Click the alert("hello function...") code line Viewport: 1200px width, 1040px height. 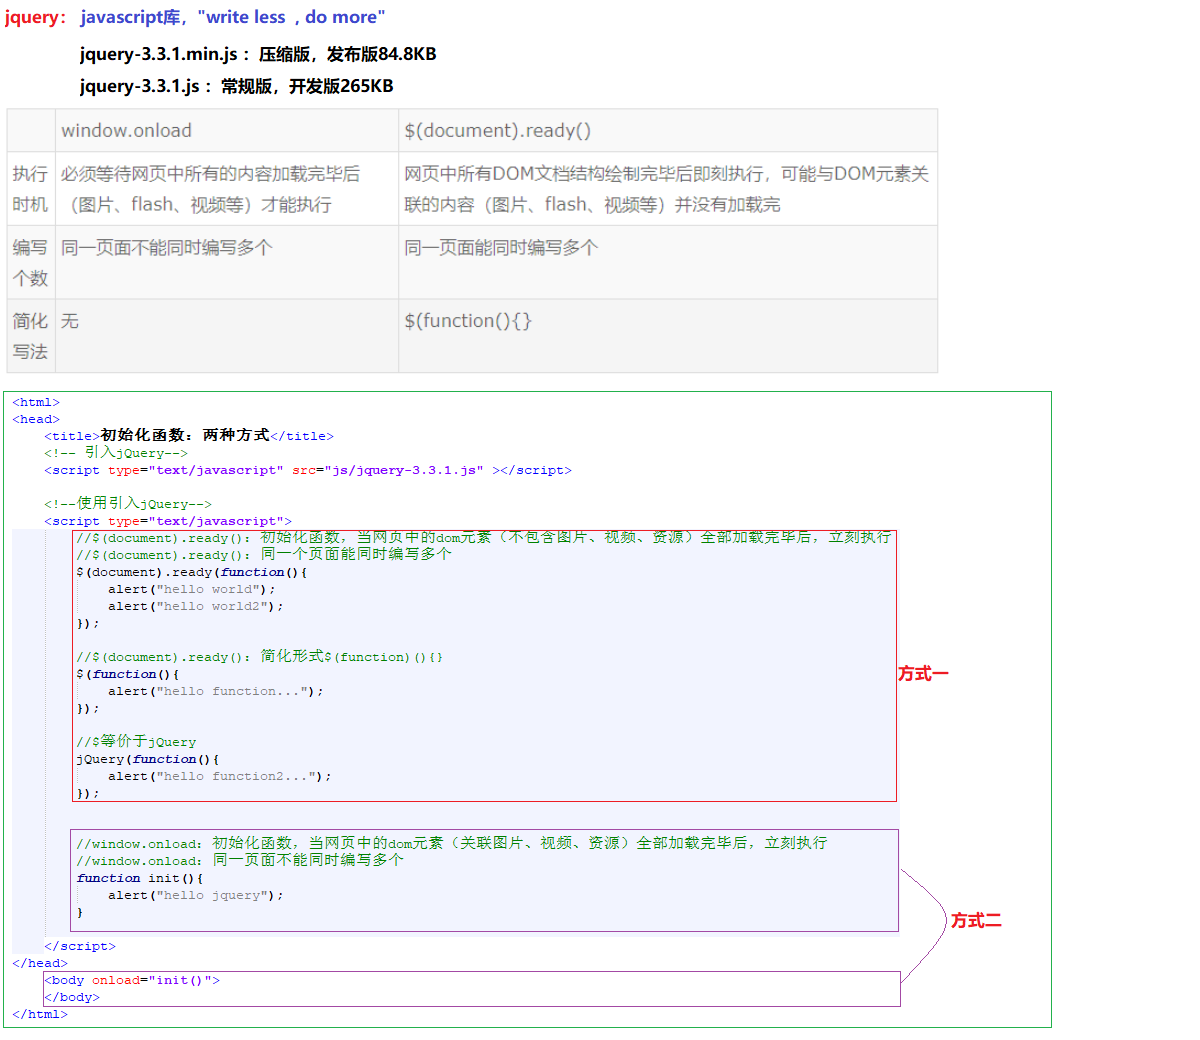pos(216,691)
